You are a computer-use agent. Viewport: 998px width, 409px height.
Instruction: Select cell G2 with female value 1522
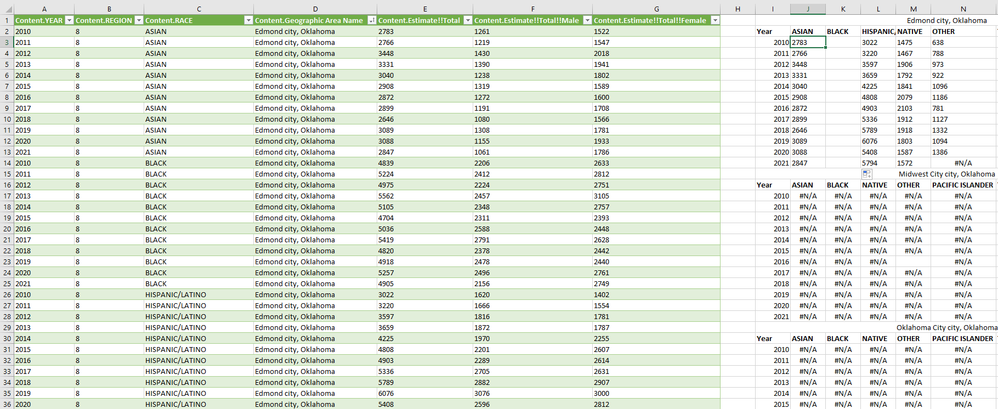coord(656,31)
